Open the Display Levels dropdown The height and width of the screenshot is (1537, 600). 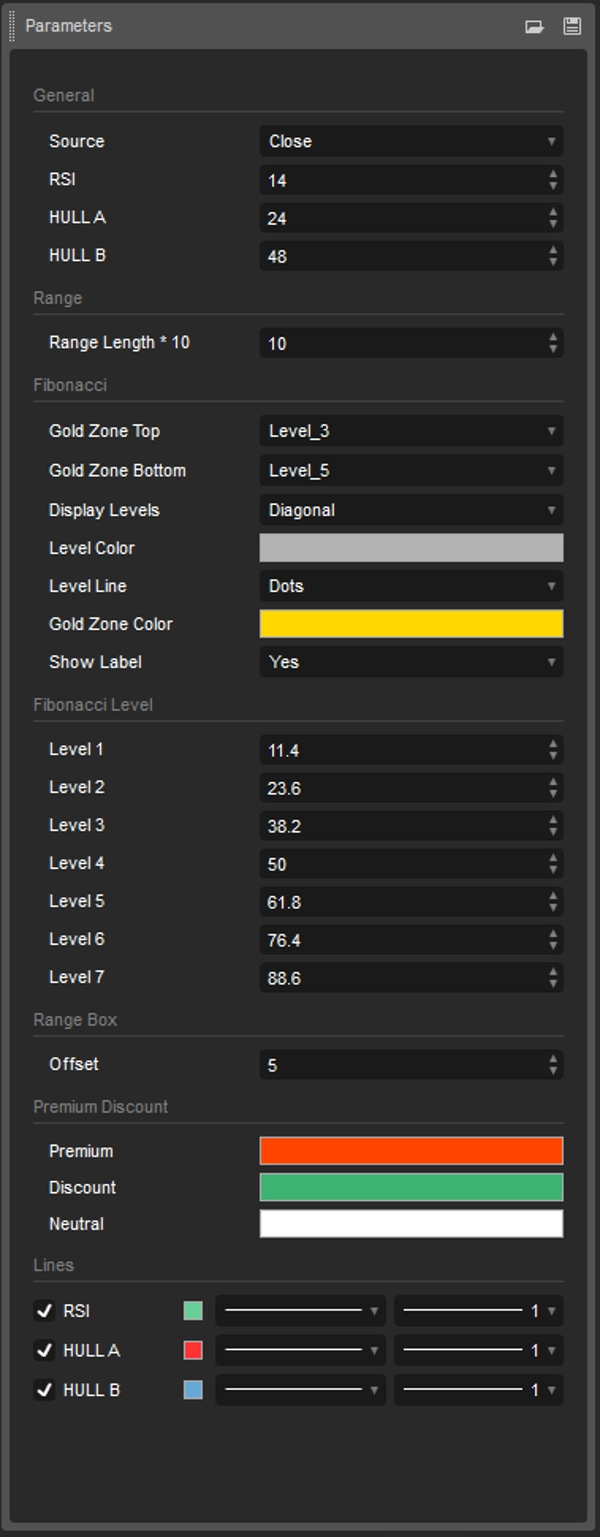point(410,510)
